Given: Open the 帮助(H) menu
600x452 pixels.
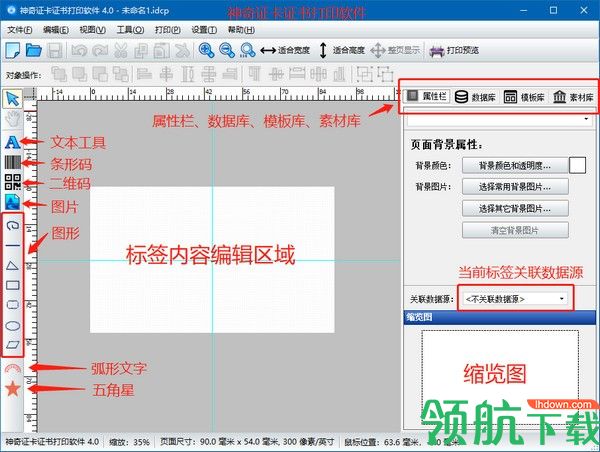Looking at the screenshot, I should click(x=241, y=29).
